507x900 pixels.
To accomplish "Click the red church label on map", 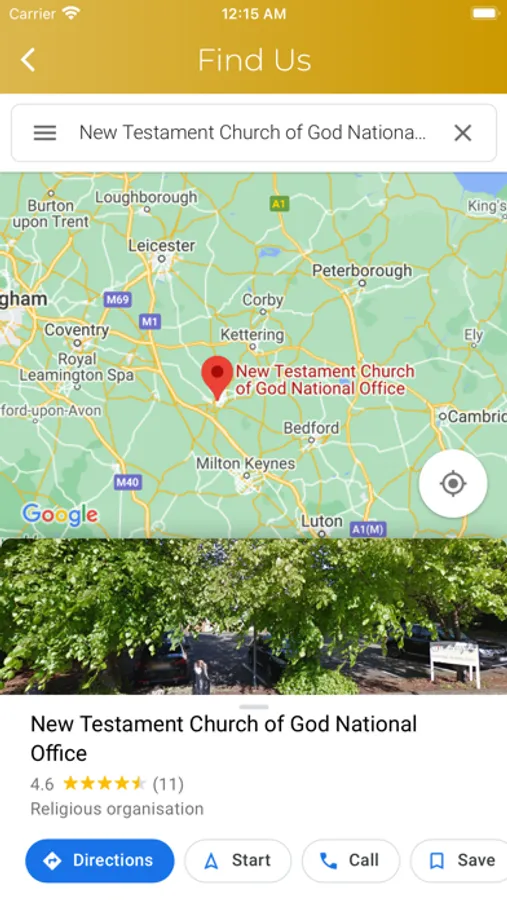I will (325, 379).
